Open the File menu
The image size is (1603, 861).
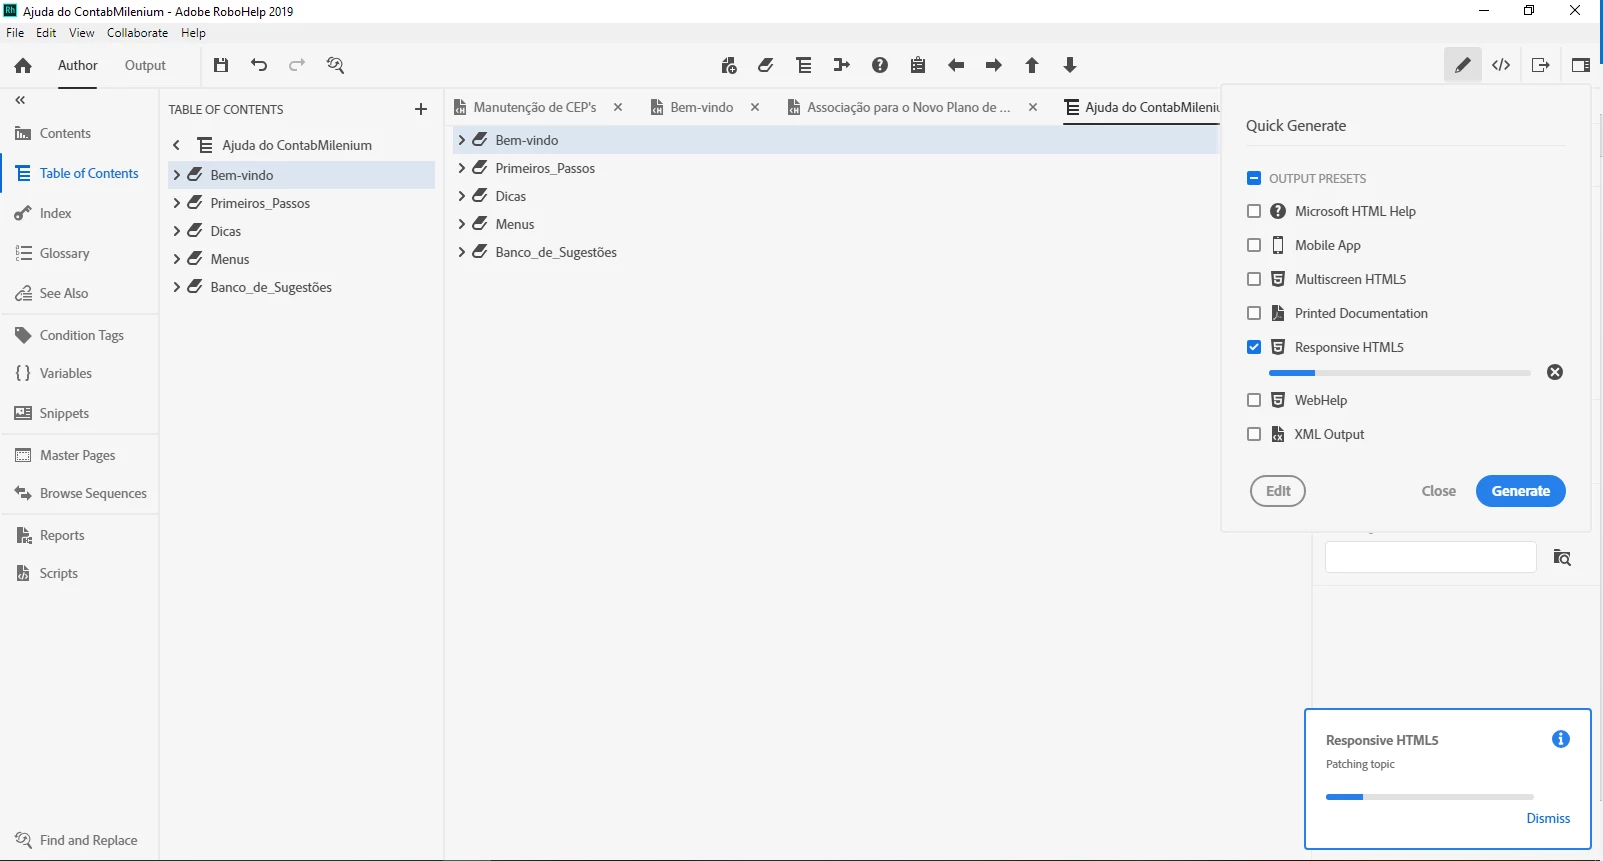[15, 33]
